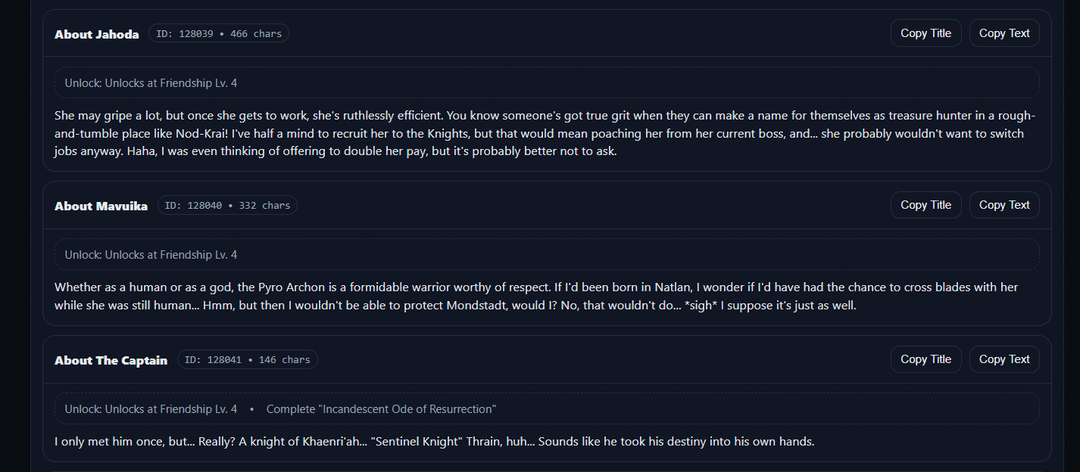Viewport: 1080px width, 472px height.
Task: Select the About The Captain heading
Action: point(111,360)
